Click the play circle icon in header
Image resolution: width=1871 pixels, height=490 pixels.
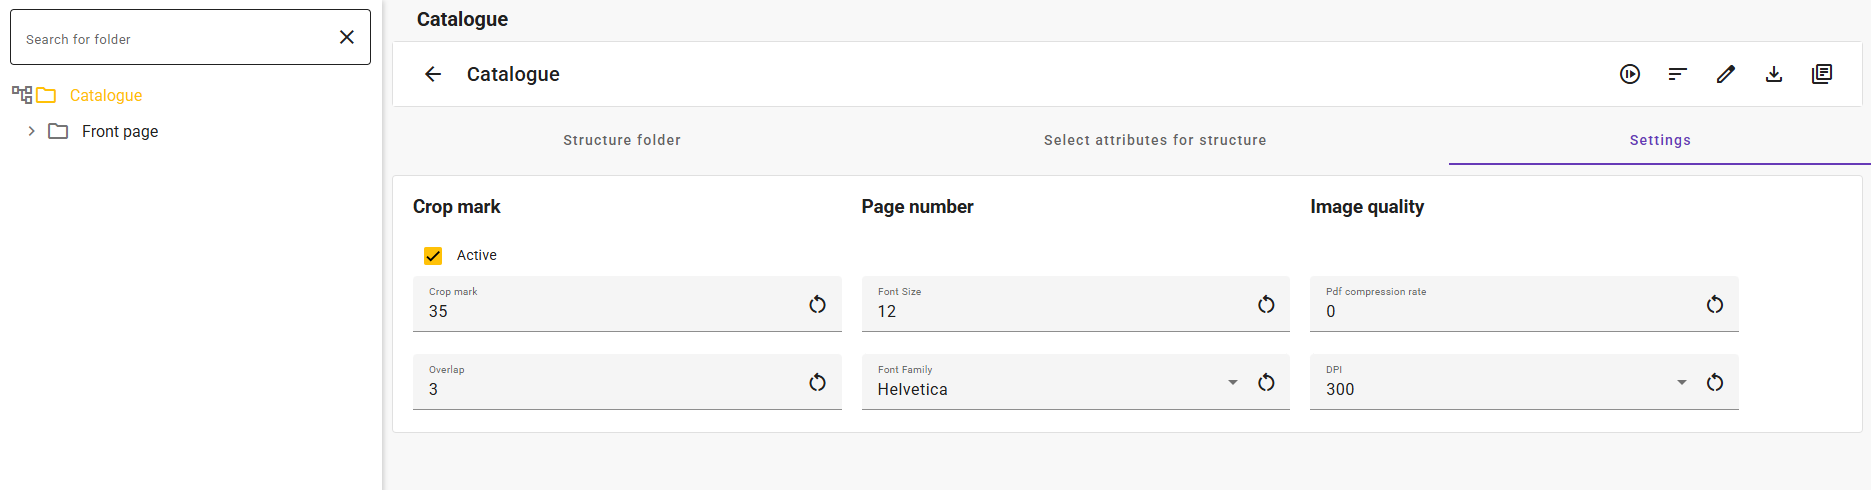tap(1630, 74)
